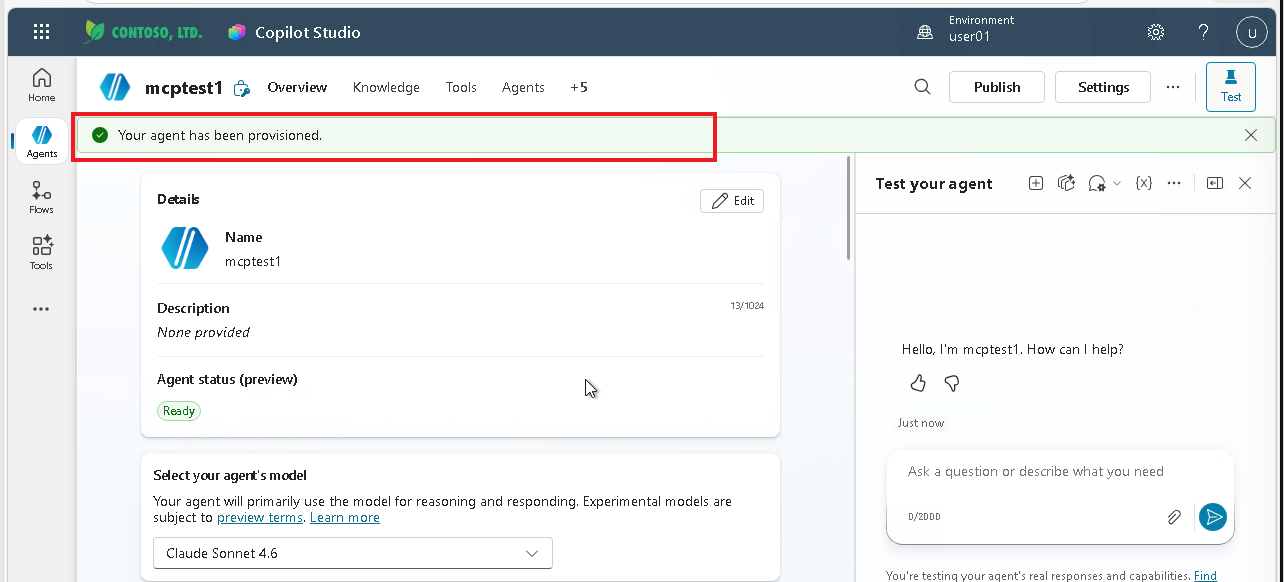The height and width of the screenshot is (582, 1284).
Task: Start a new test conversation icon
Action: pyautogui.click(x=1036, y=183)
